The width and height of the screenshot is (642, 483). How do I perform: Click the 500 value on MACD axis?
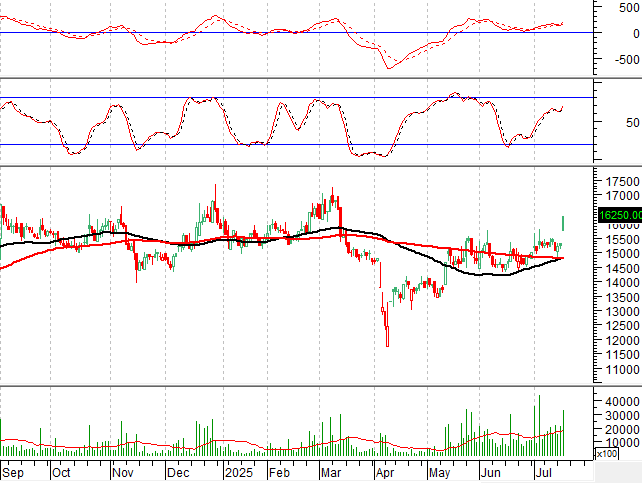point(630,8)
